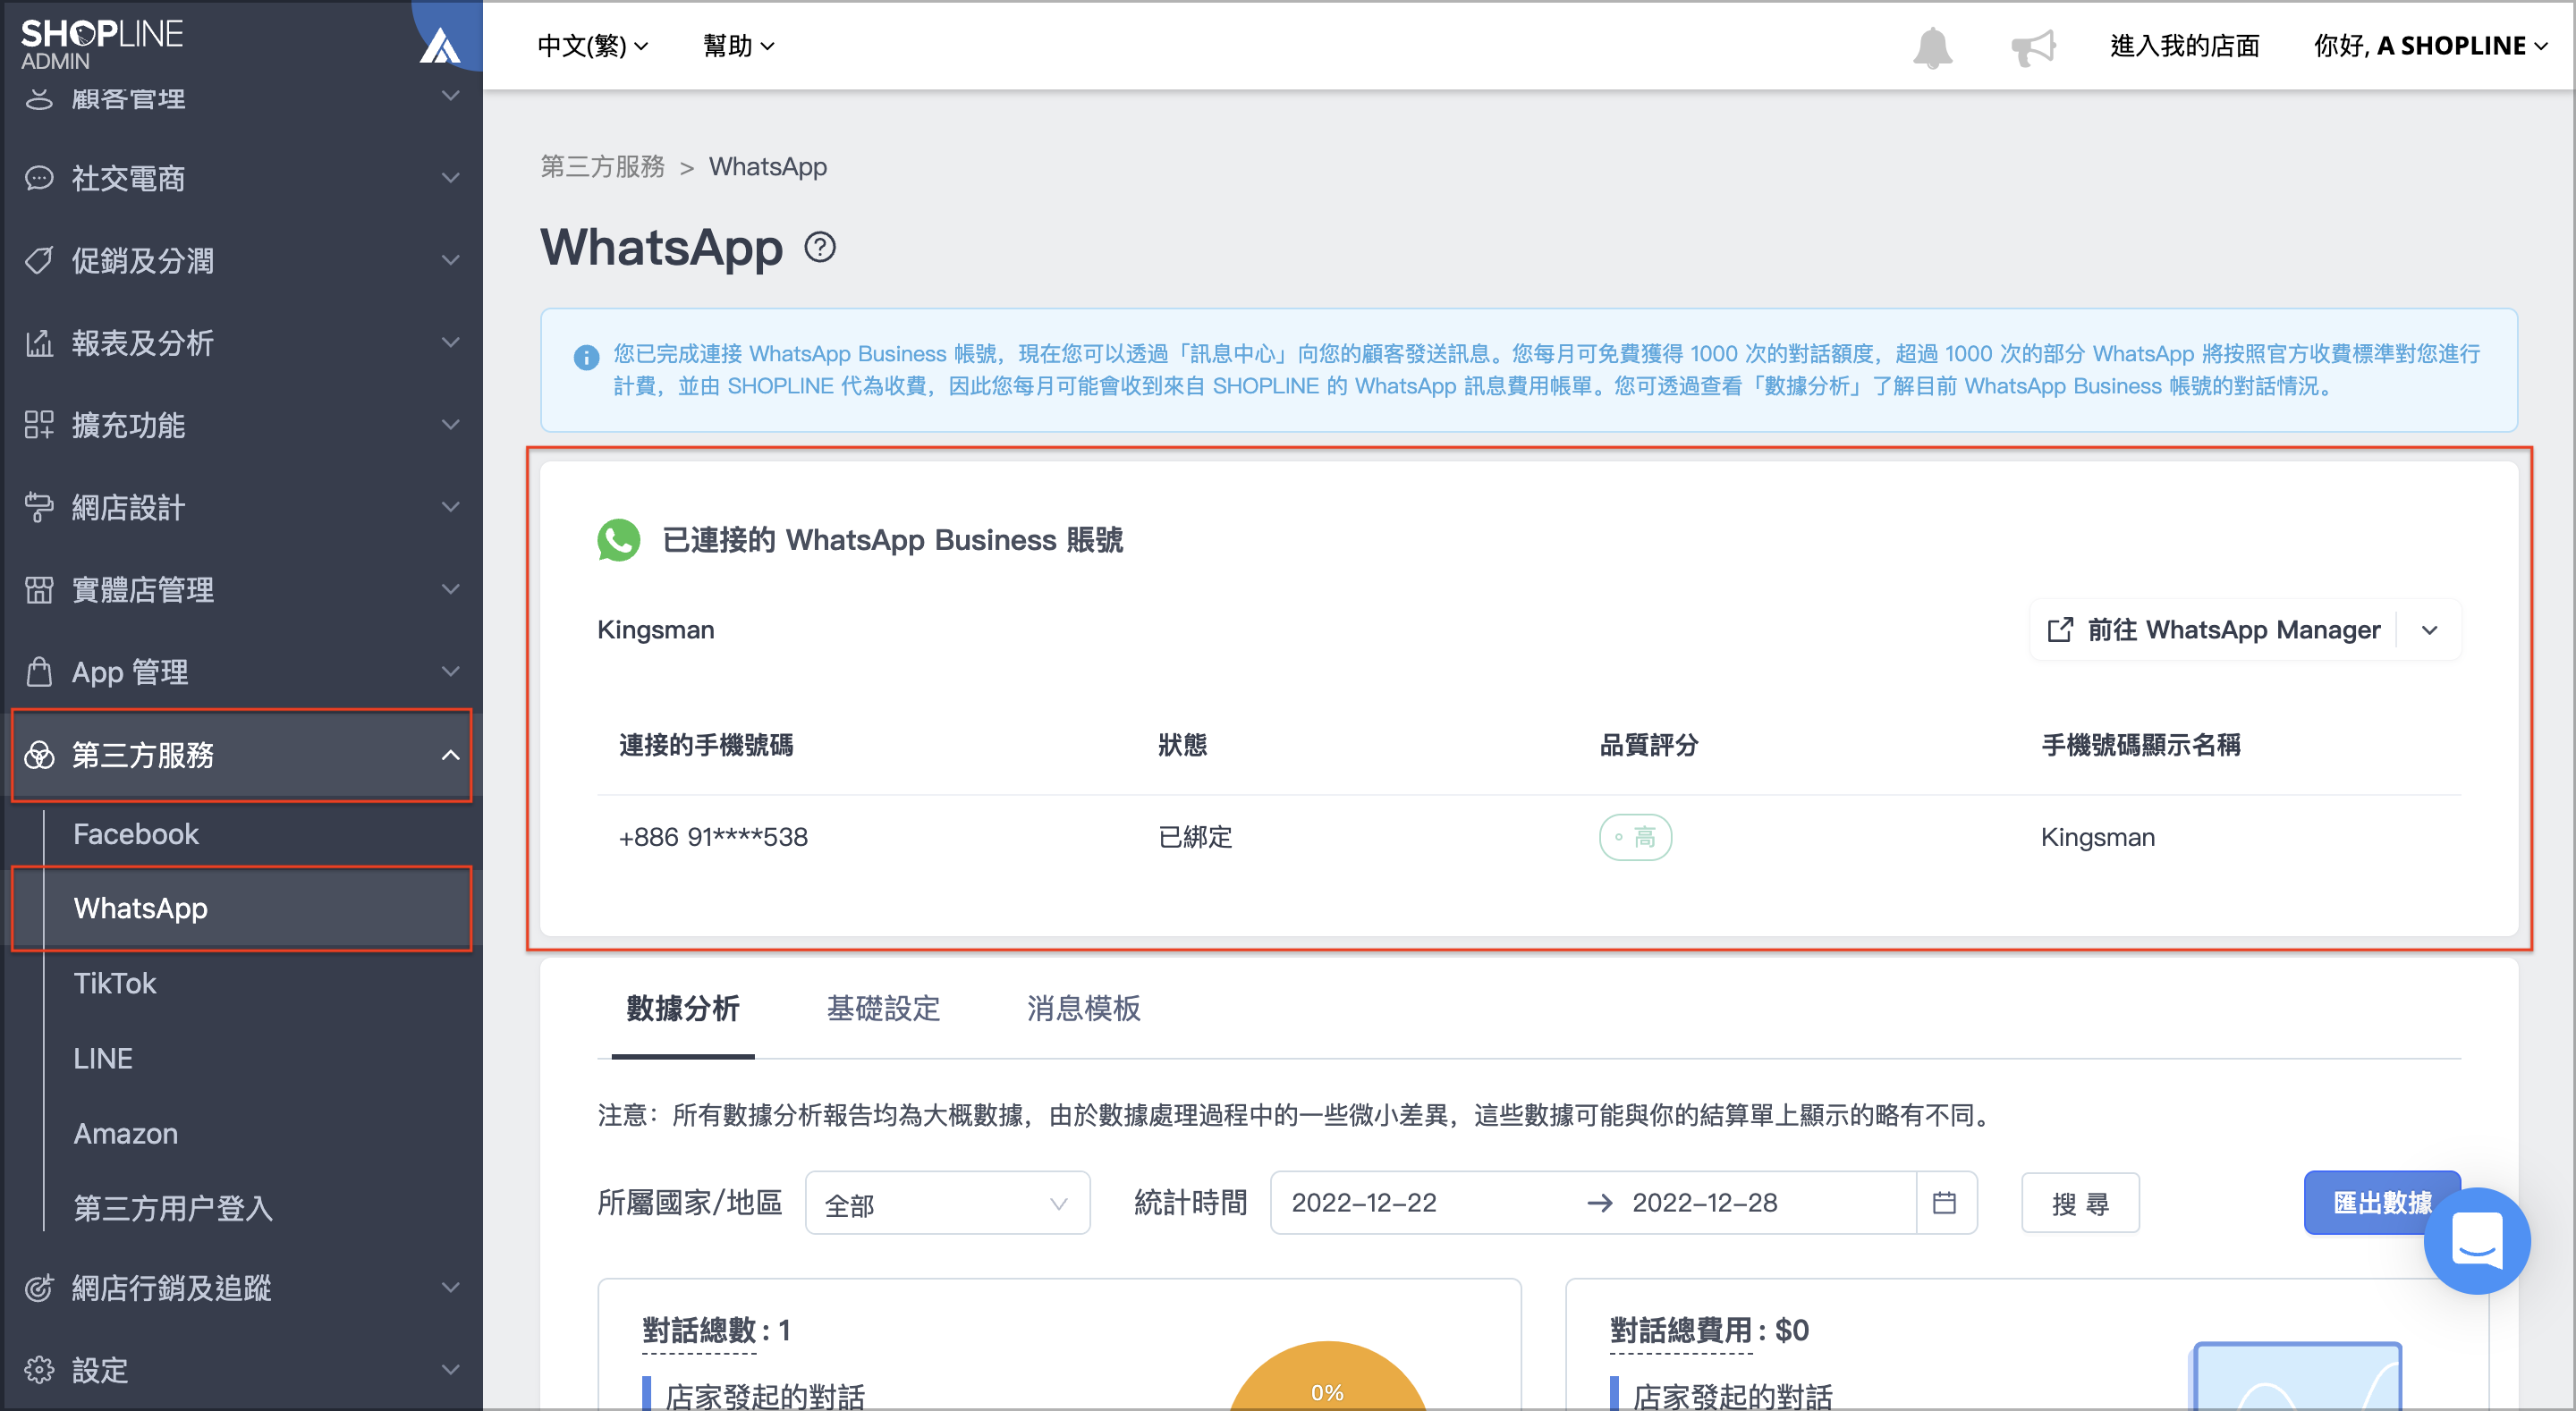
Task: Open LINE in the sidebar submenu
Action: point(103,1058)
